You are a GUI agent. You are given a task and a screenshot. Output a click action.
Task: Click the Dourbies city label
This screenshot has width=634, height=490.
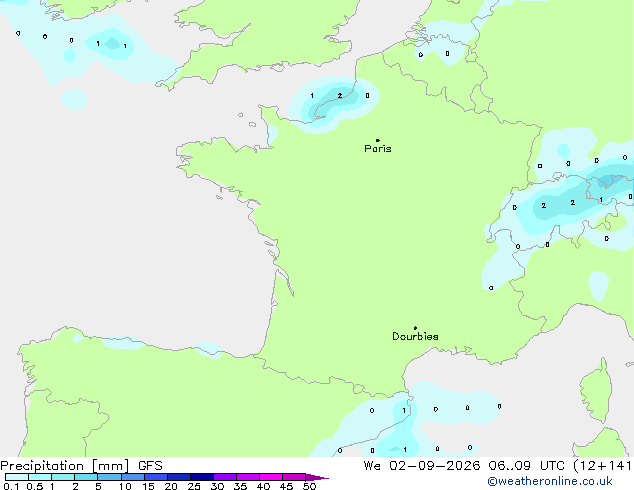click(415, 336)
